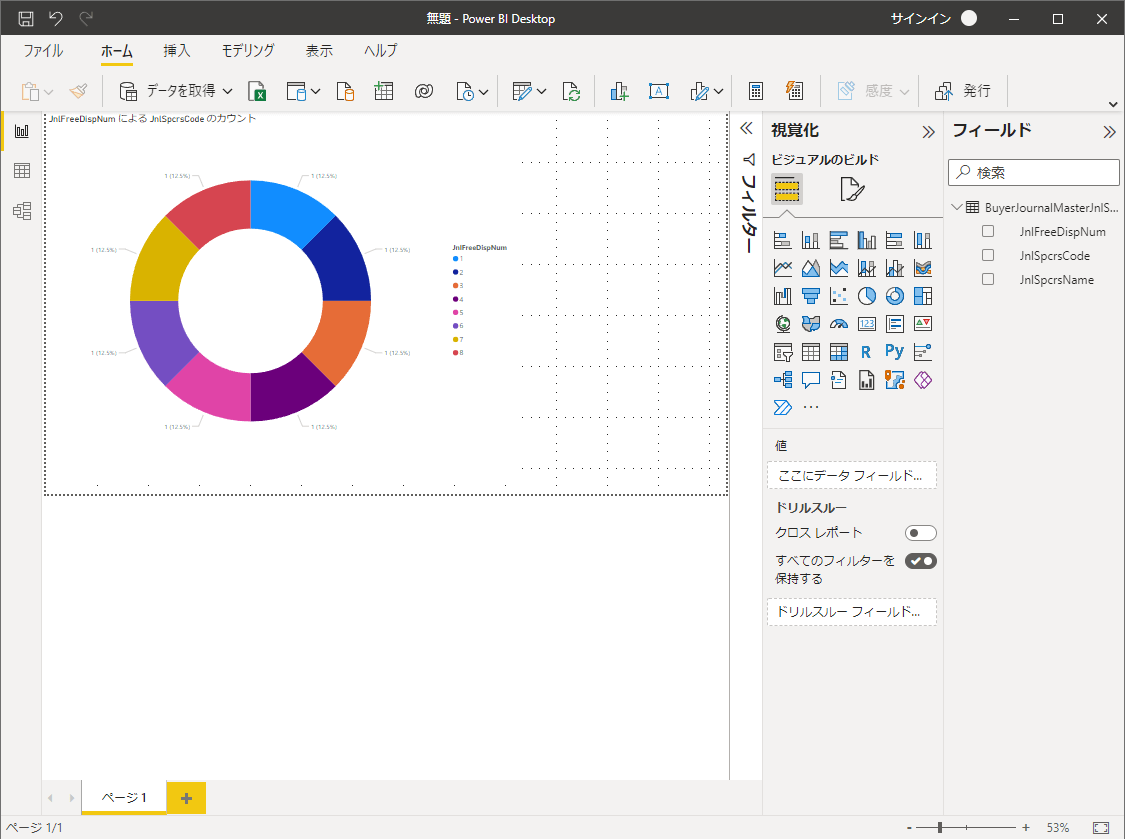Click the 発行 publish button

pyautogui.click(x=963, y=91)
